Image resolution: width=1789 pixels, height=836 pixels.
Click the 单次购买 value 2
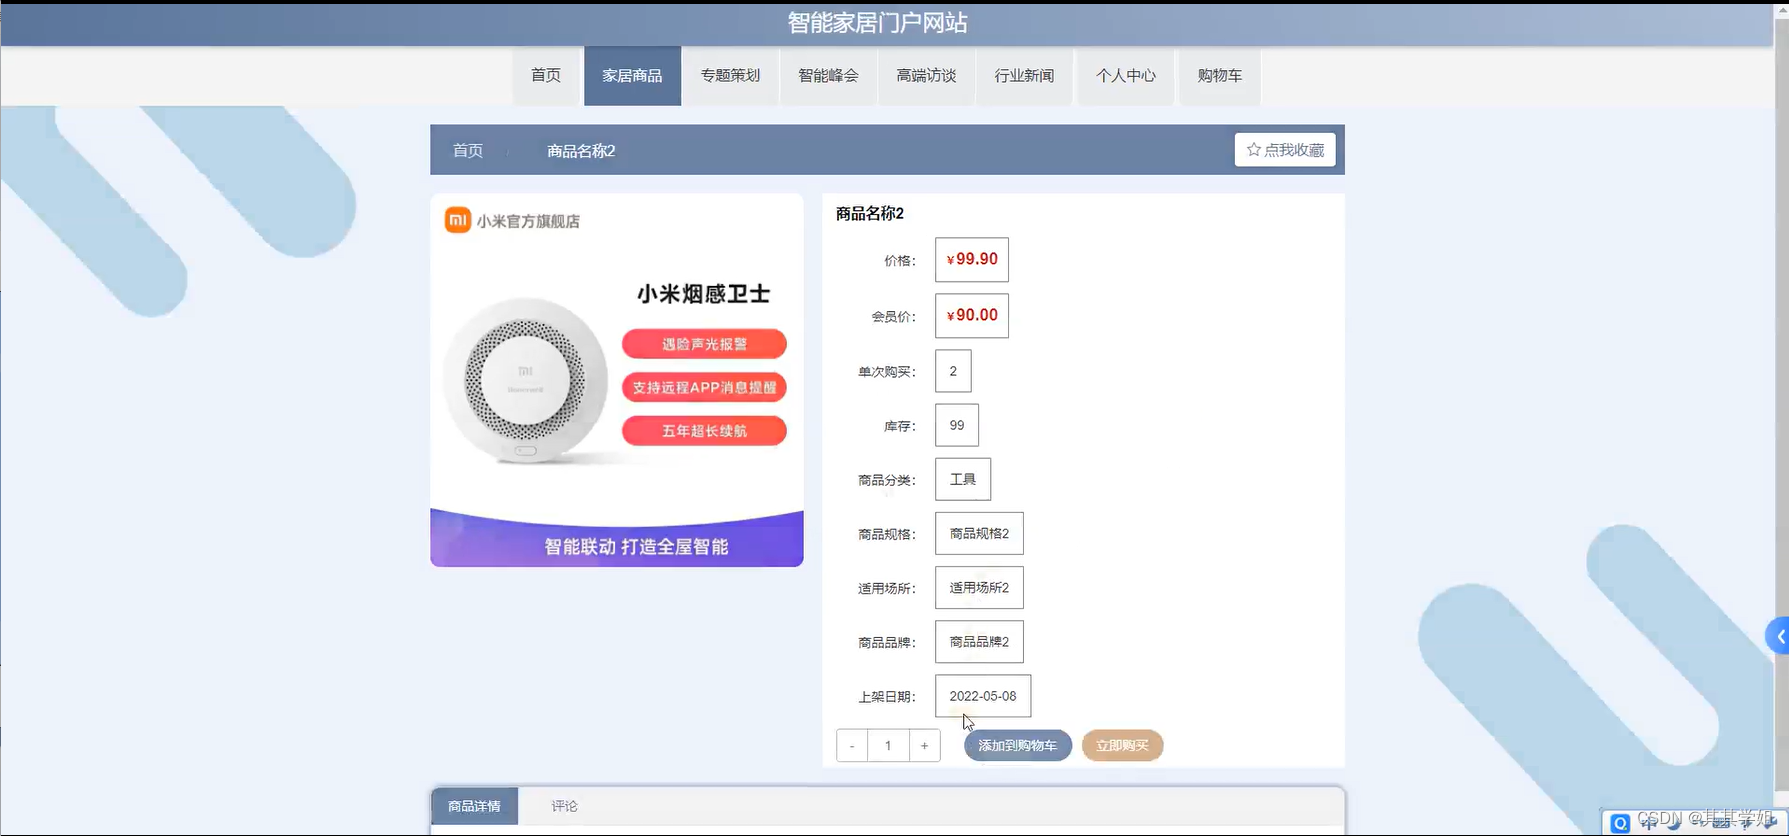pyautogui.click(x=953, y=371)
